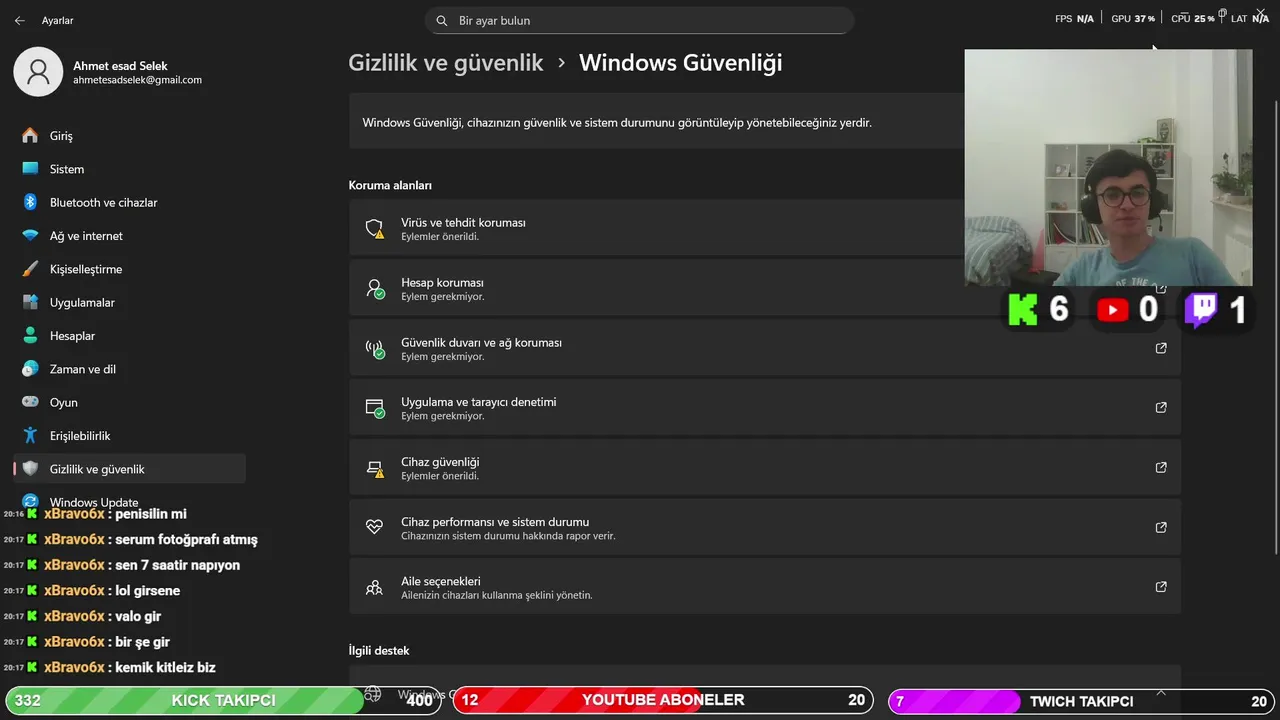Select Erişilebilirlik in sidebar

(x=129, y=435)
